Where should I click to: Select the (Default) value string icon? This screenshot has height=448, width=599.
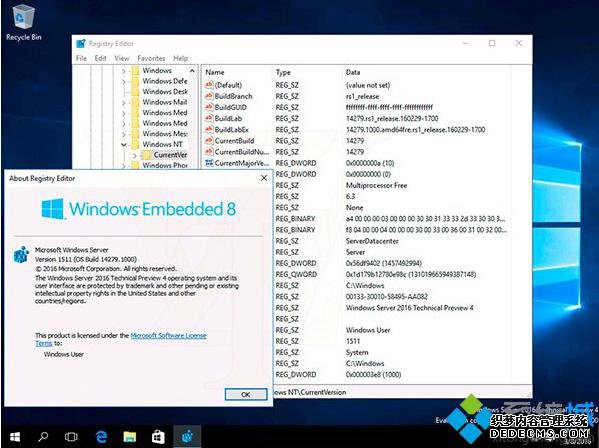point(209,85)
